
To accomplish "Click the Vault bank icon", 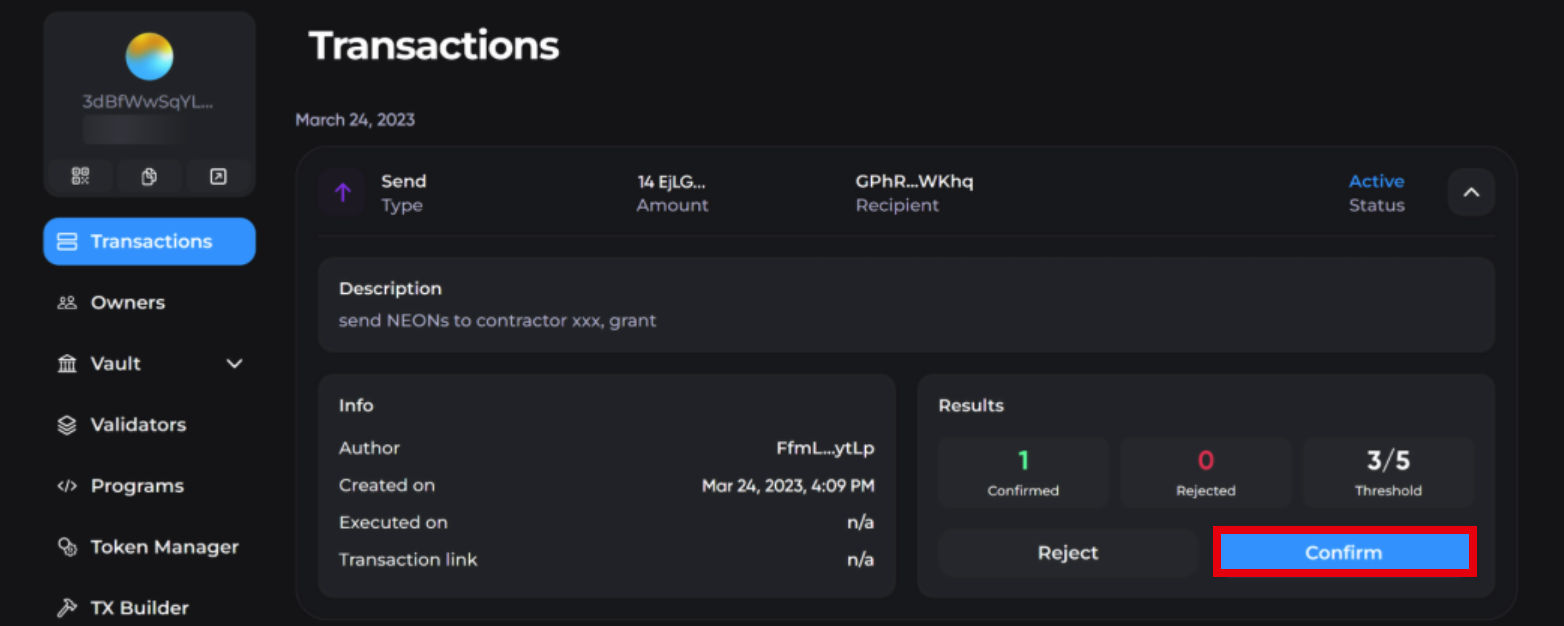I will coord(67,364).
